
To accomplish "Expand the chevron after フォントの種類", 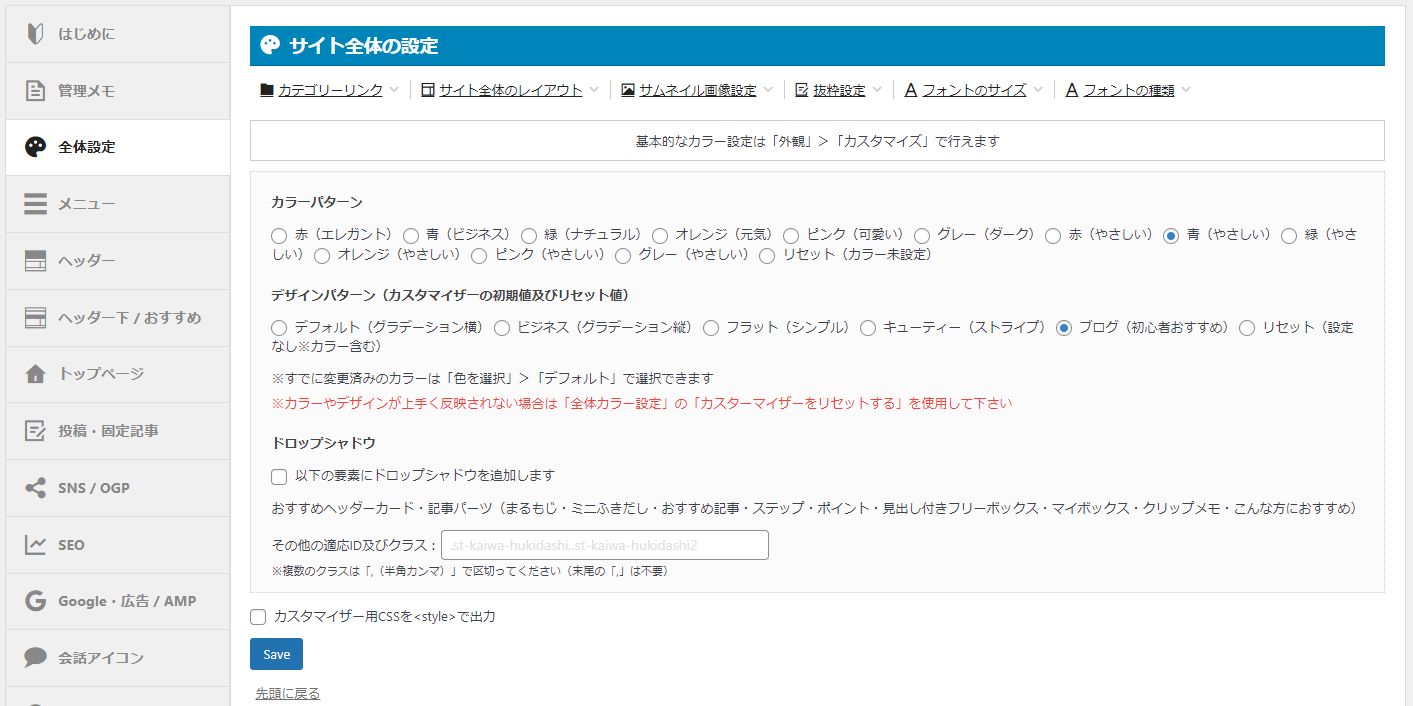I will point(1186,90).
